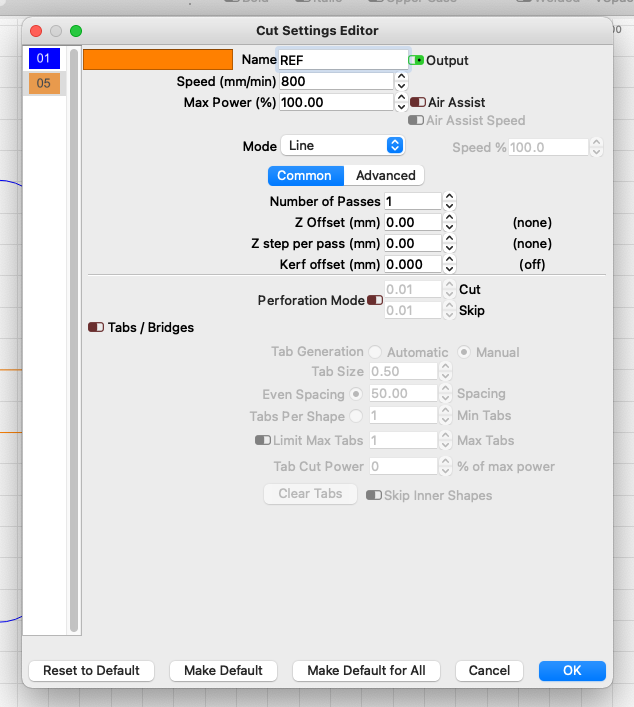Increase Max Power with its up arrow
This screenshot has height=707, width=634.
pyautogui.click(x=401, y=98)
